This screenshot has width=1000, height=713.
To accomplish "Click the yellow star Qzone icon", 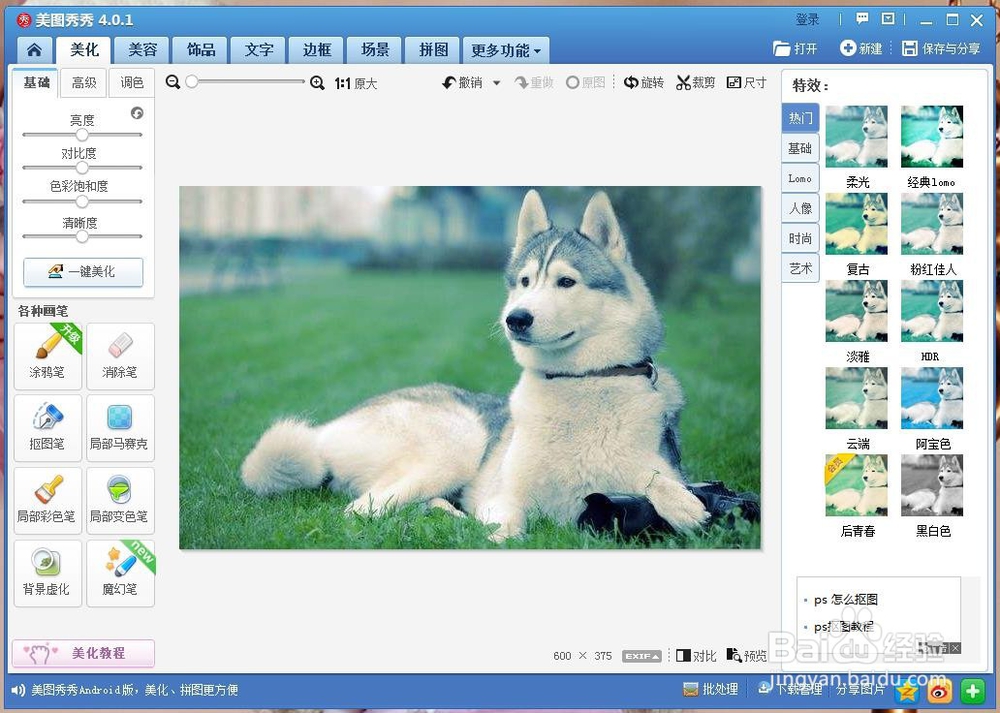I will [x=907, y=691].
